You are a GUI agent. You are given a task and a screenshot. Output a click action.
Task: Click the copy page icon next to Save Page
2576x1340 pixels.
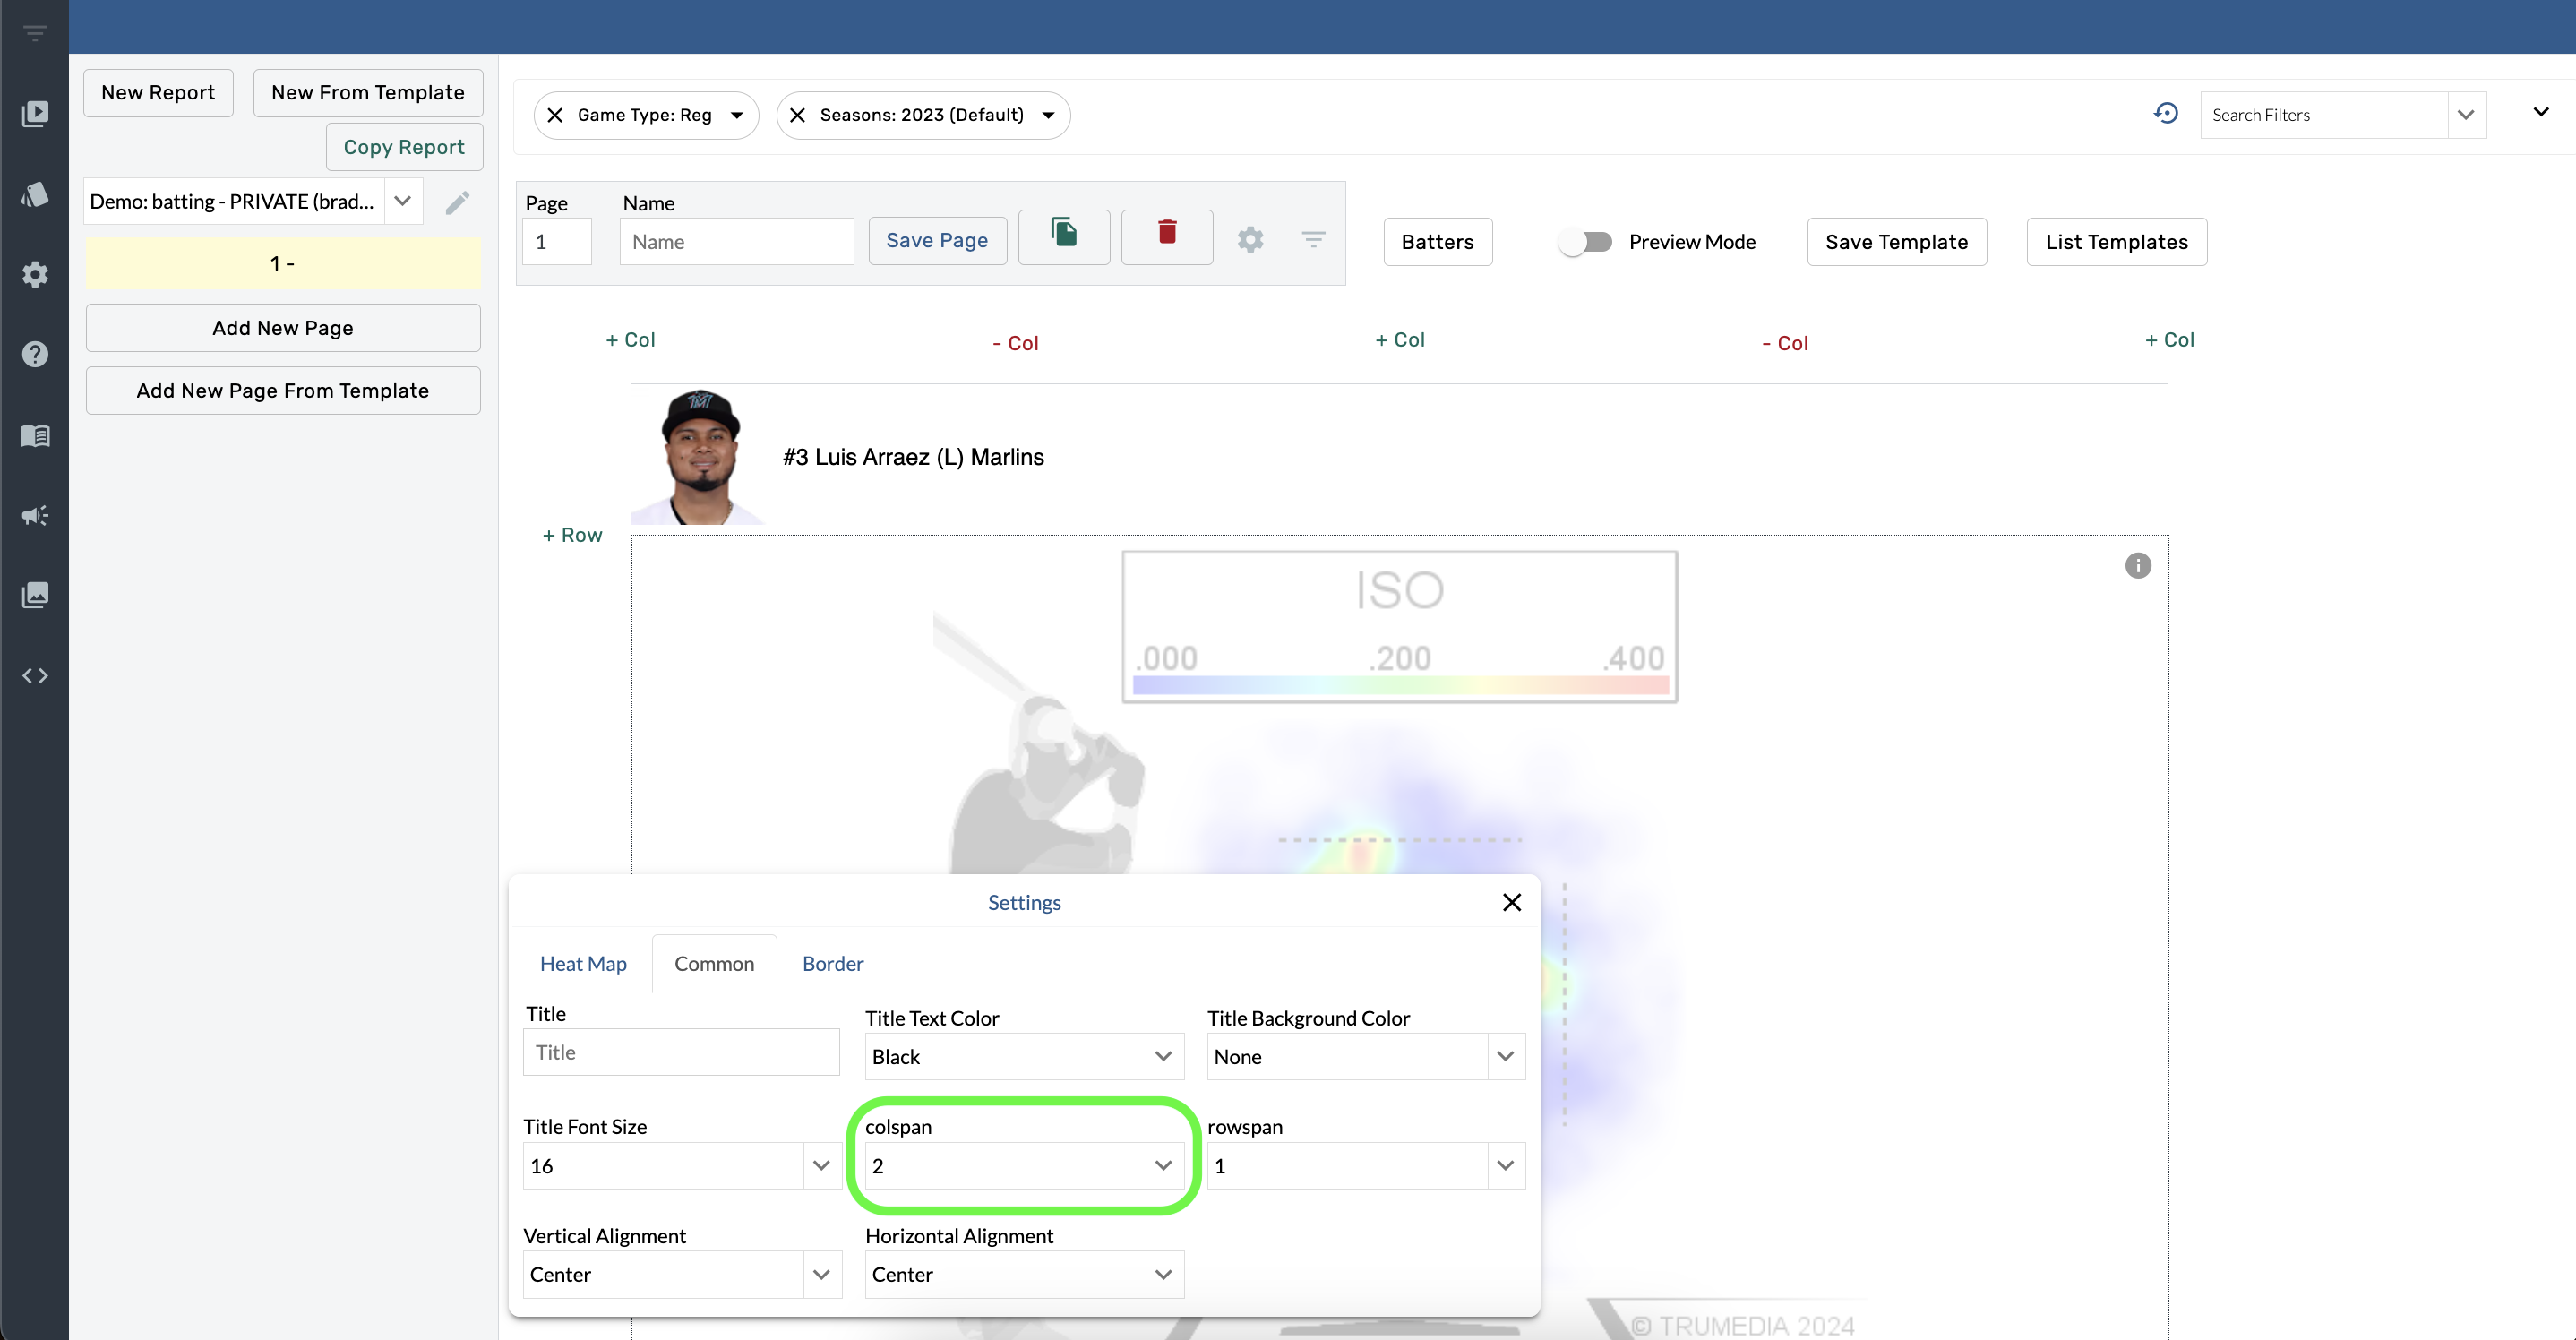tap(1063, 237)
